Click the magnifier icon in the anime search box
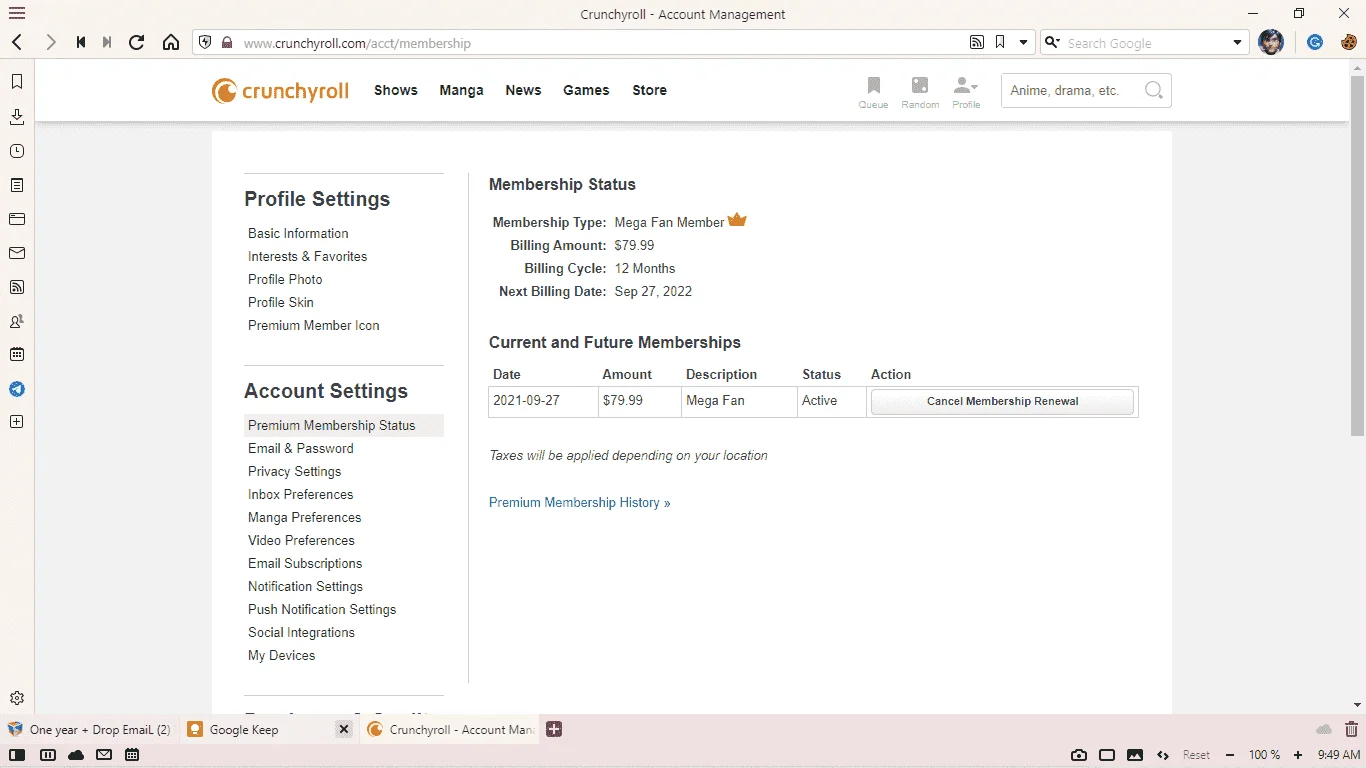 pos(1153,90)
